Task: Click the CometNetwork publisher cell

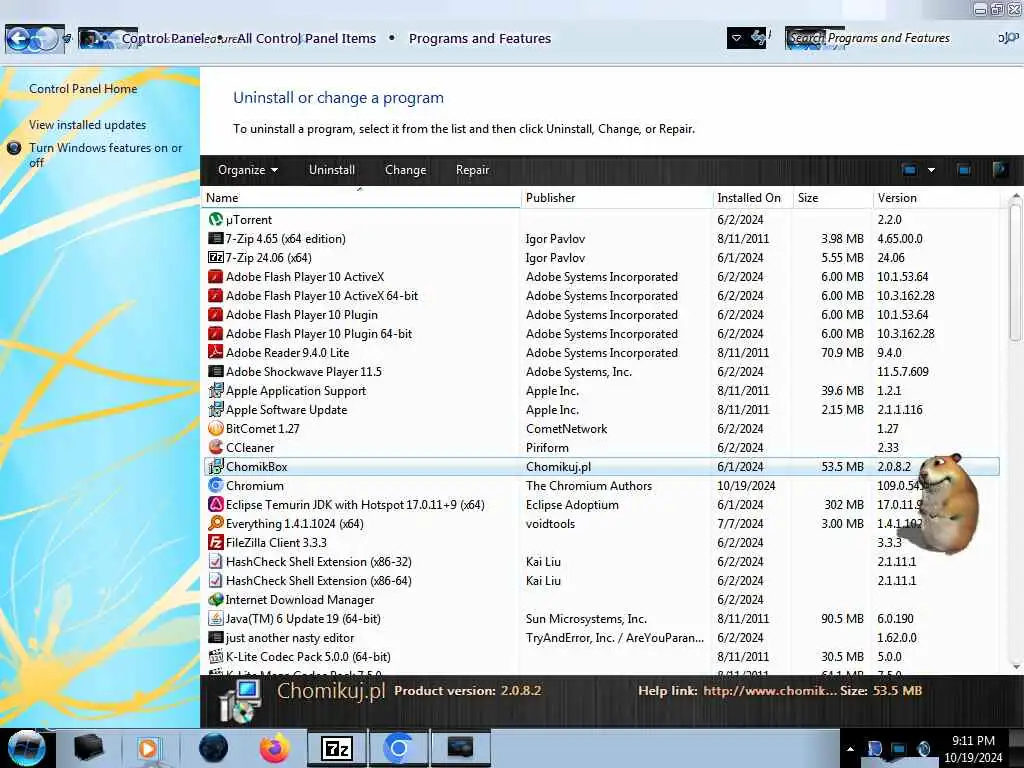Action: coord(566,428)
